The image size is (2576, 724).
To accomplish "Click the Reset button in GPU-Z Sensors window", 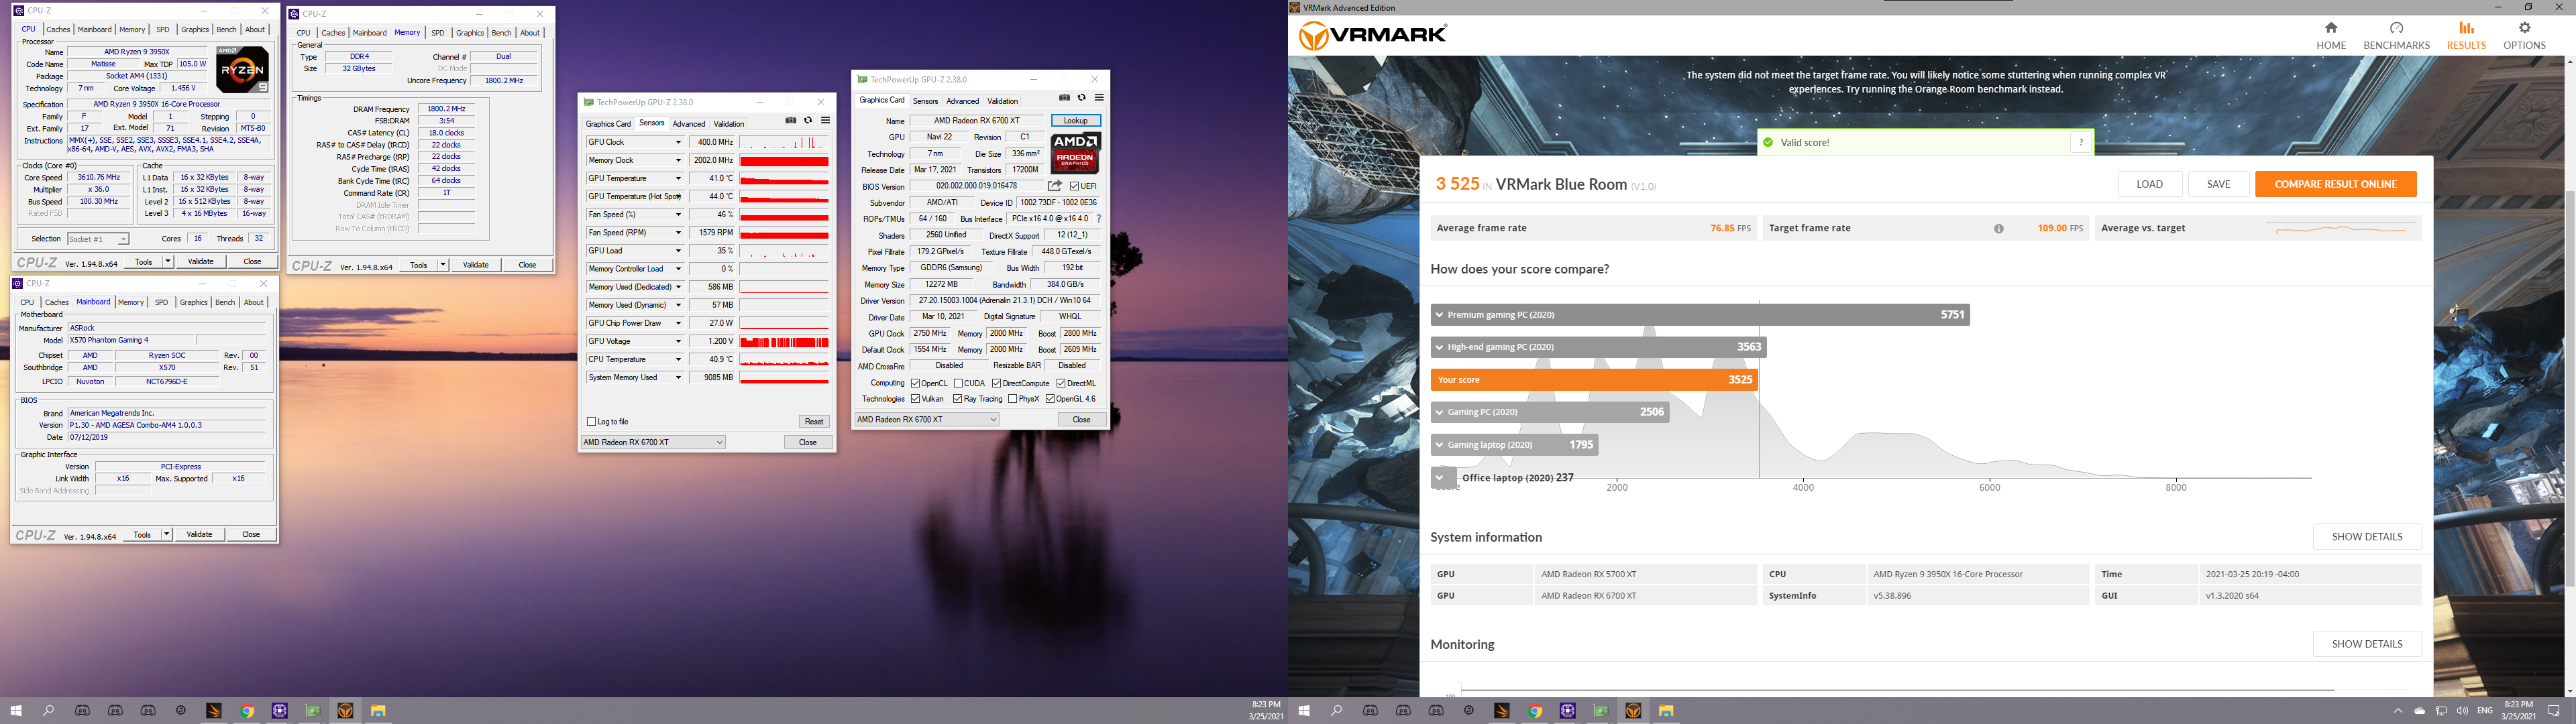I will pos(814,422).
